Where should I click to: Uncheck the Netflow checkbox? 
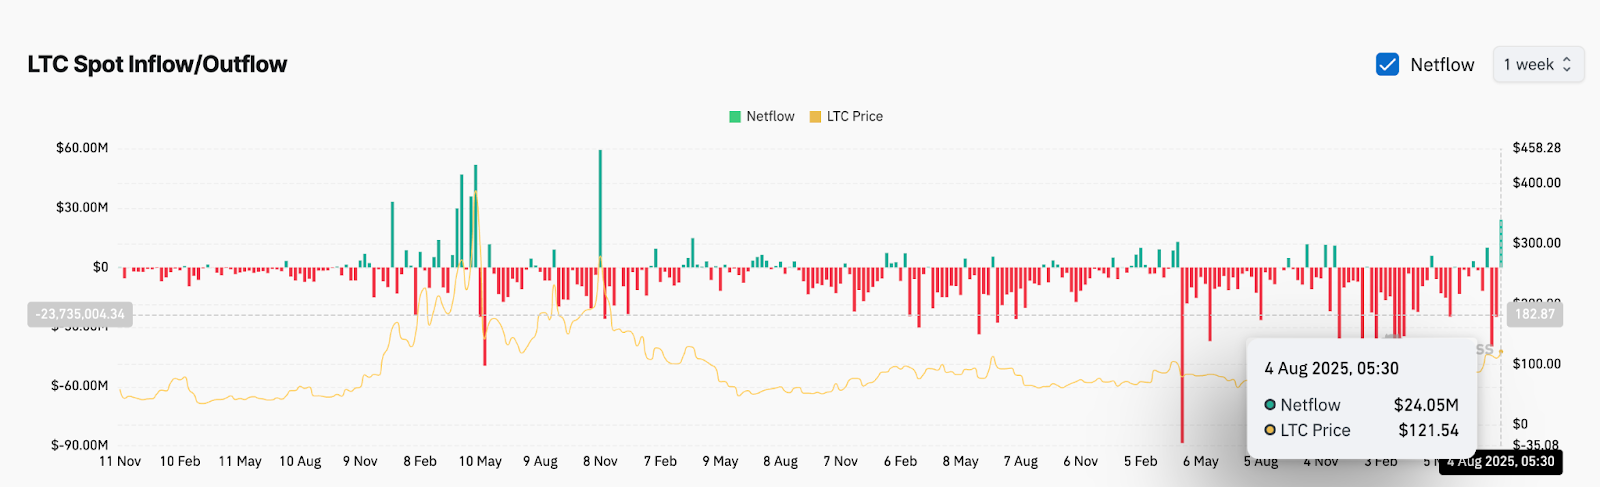(1387, 64)
